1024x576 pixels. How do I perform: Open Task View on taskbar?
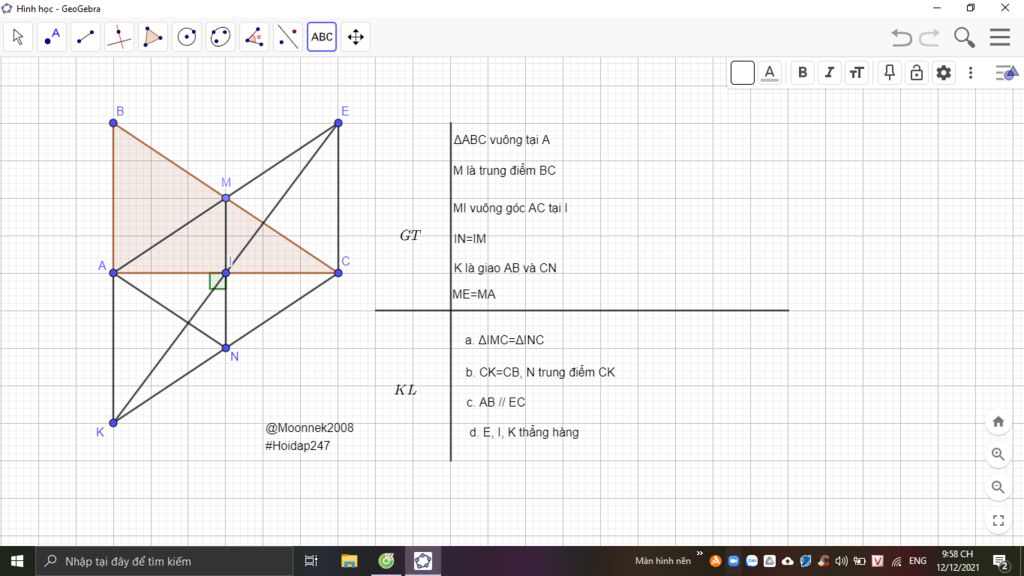[x=311, y=561]
